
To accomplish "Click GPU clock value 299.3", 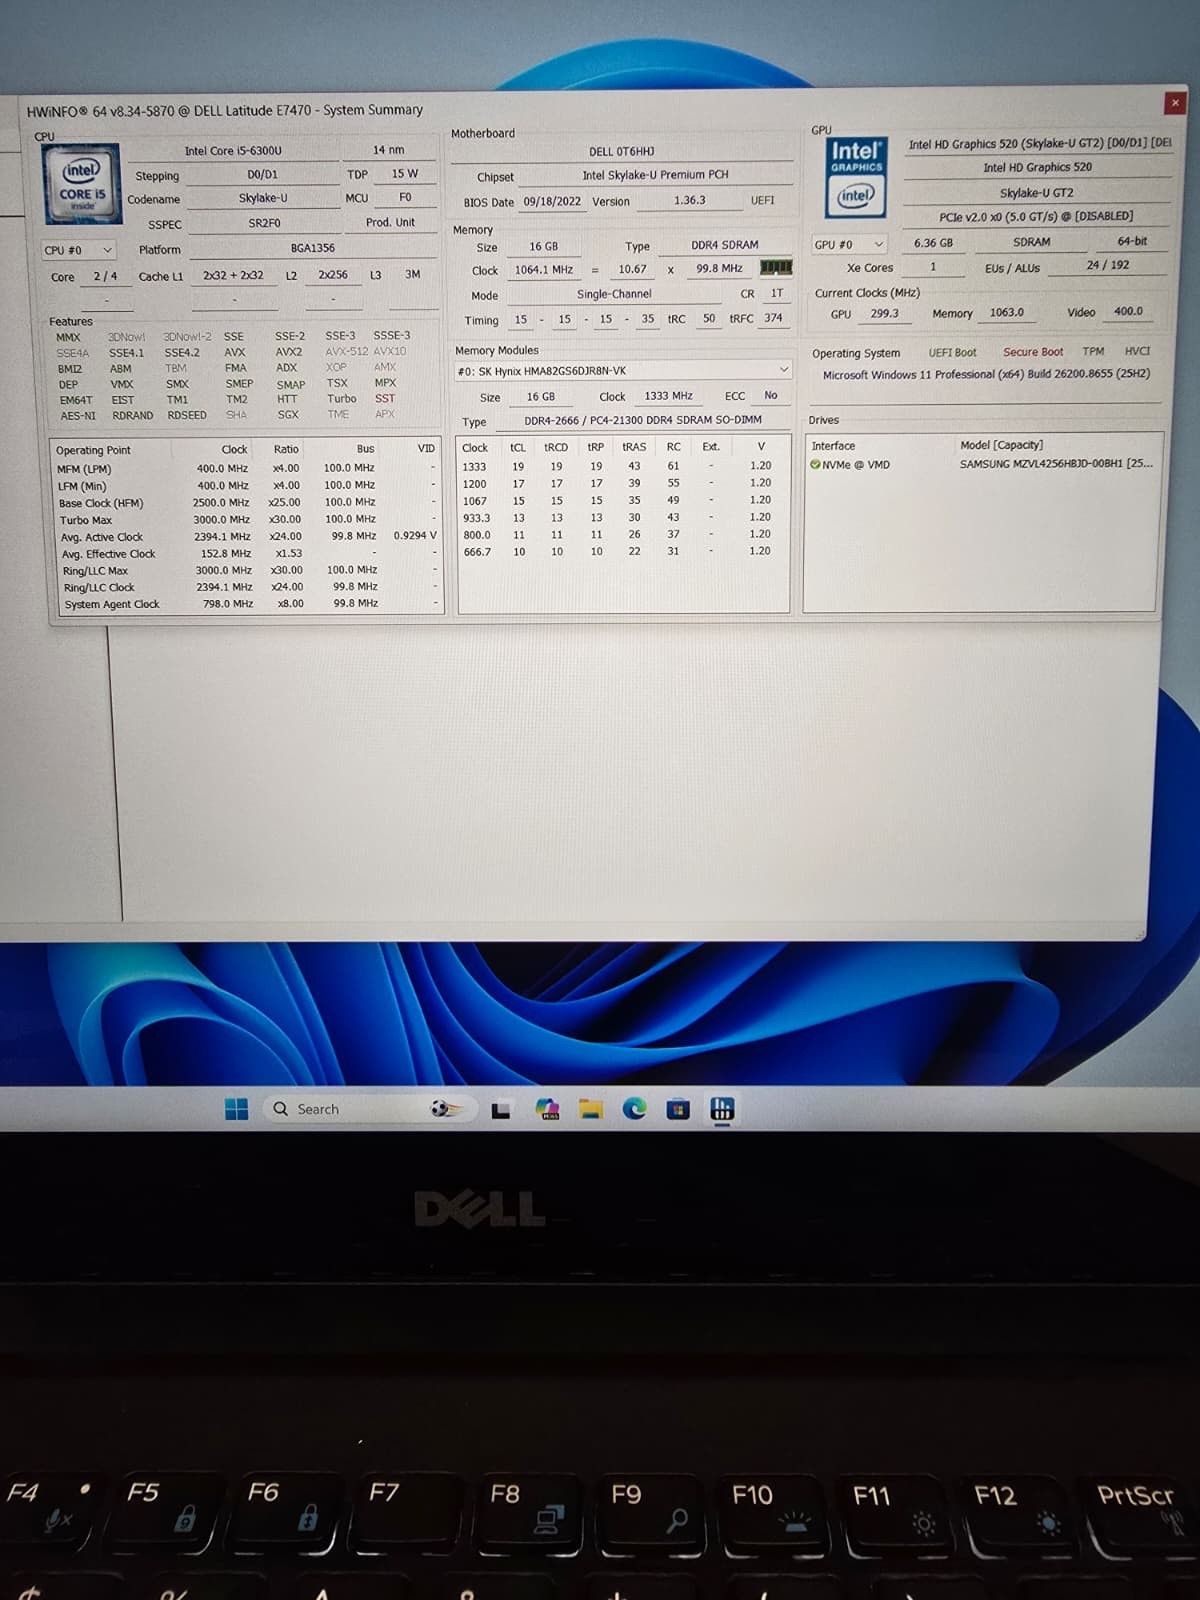I will [x=884, y=313].
